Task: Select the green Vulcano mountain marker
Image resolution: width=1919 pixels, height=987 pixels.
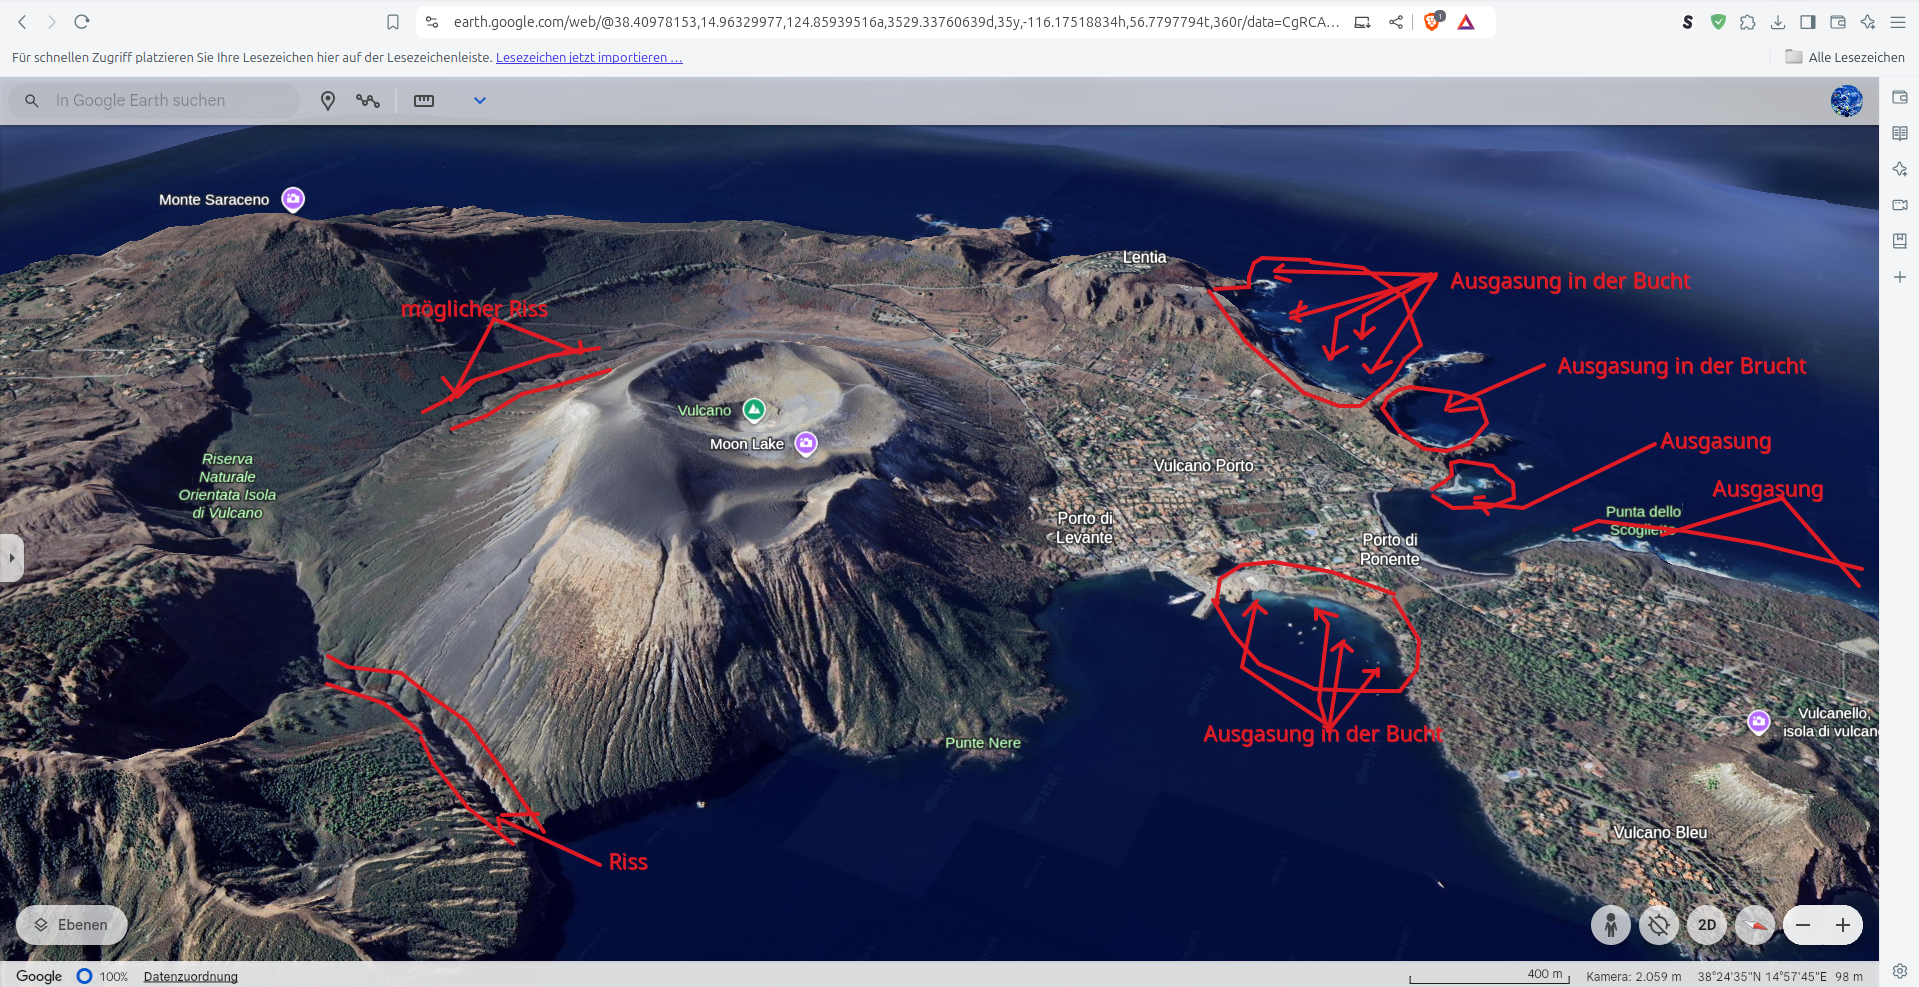Action: (754, 410)
